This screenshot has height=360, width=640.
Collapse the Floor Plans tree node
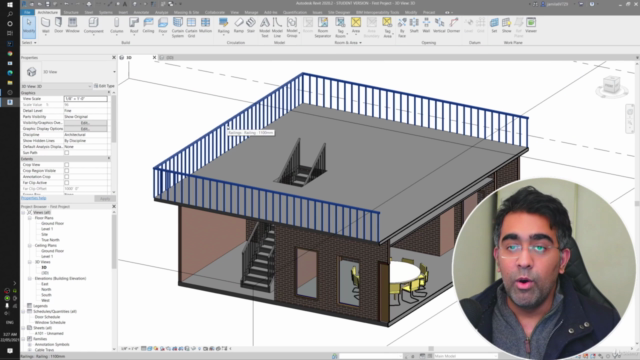(30, 218)
